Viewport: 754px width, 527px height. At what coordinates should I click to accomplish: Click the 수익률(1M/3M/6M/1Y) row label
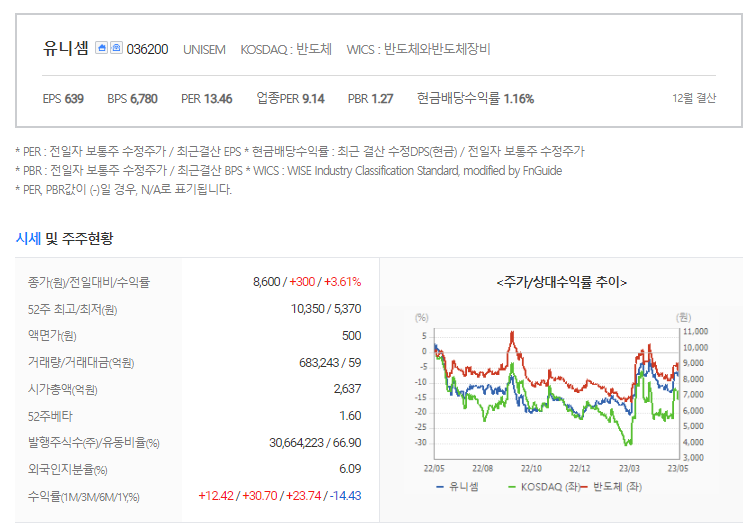(84, 496)
